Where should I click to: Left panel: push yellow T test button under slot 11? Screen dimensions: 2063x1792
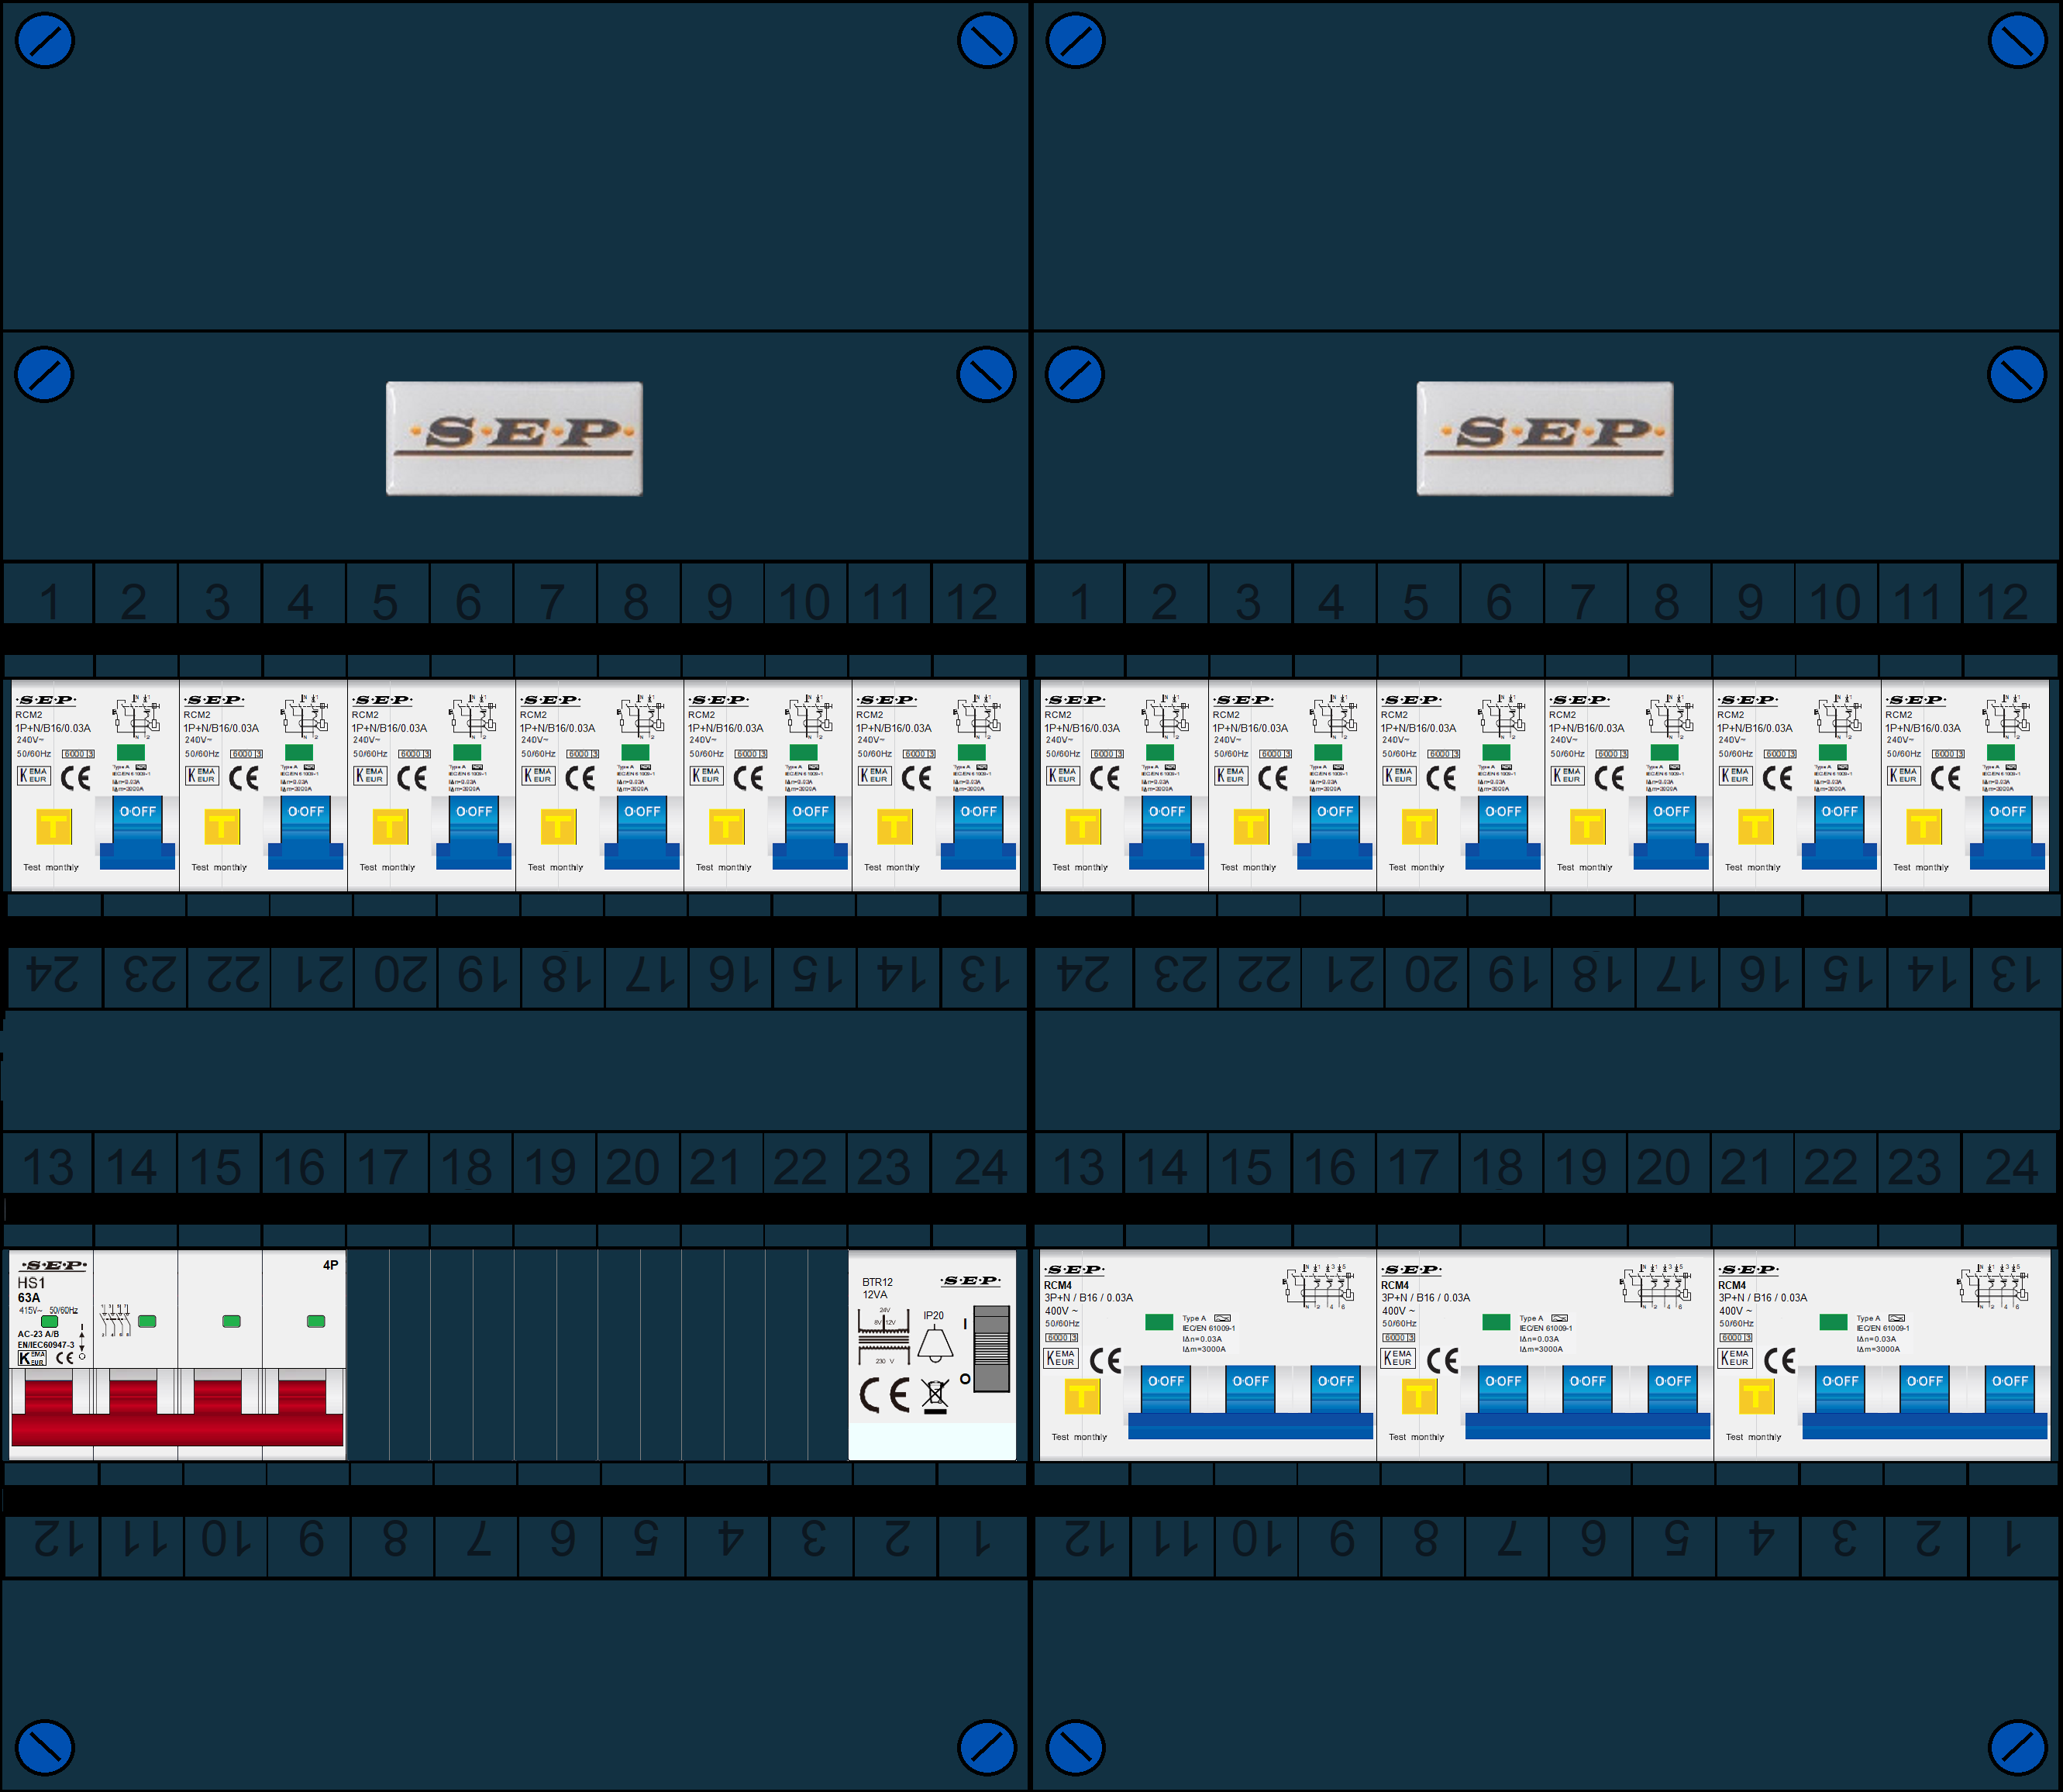pyautogui.click(x=894, y=827)
